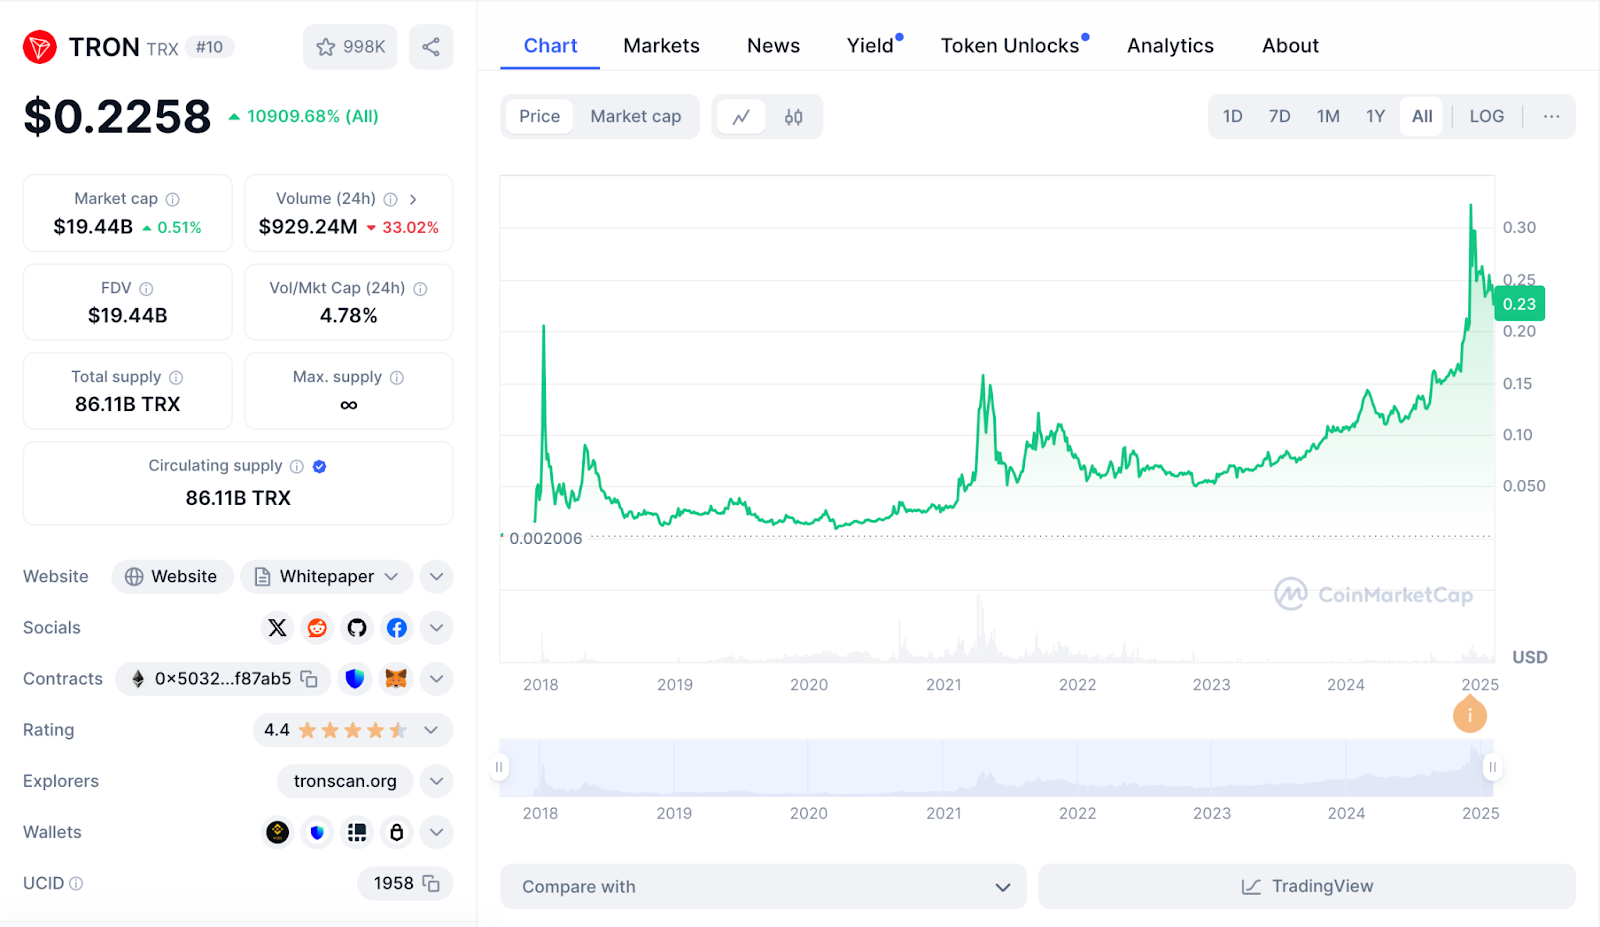The width and height of the screenshot is (1600, 927).
Task: Switch to the Markets tab
Action: 661,46
